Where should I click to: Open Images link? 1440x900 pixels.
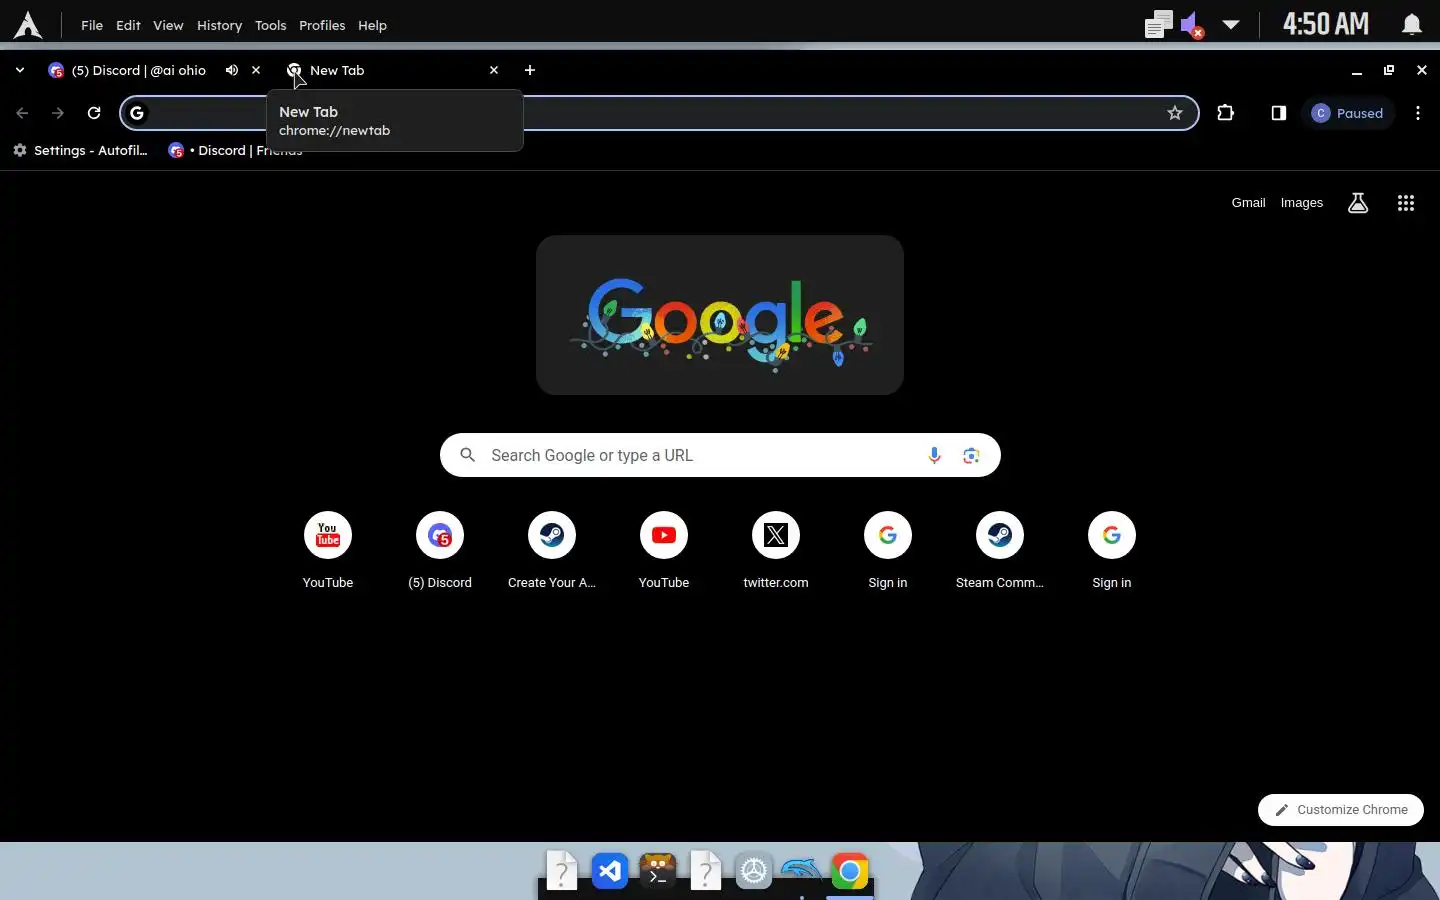coord(1302,203)
